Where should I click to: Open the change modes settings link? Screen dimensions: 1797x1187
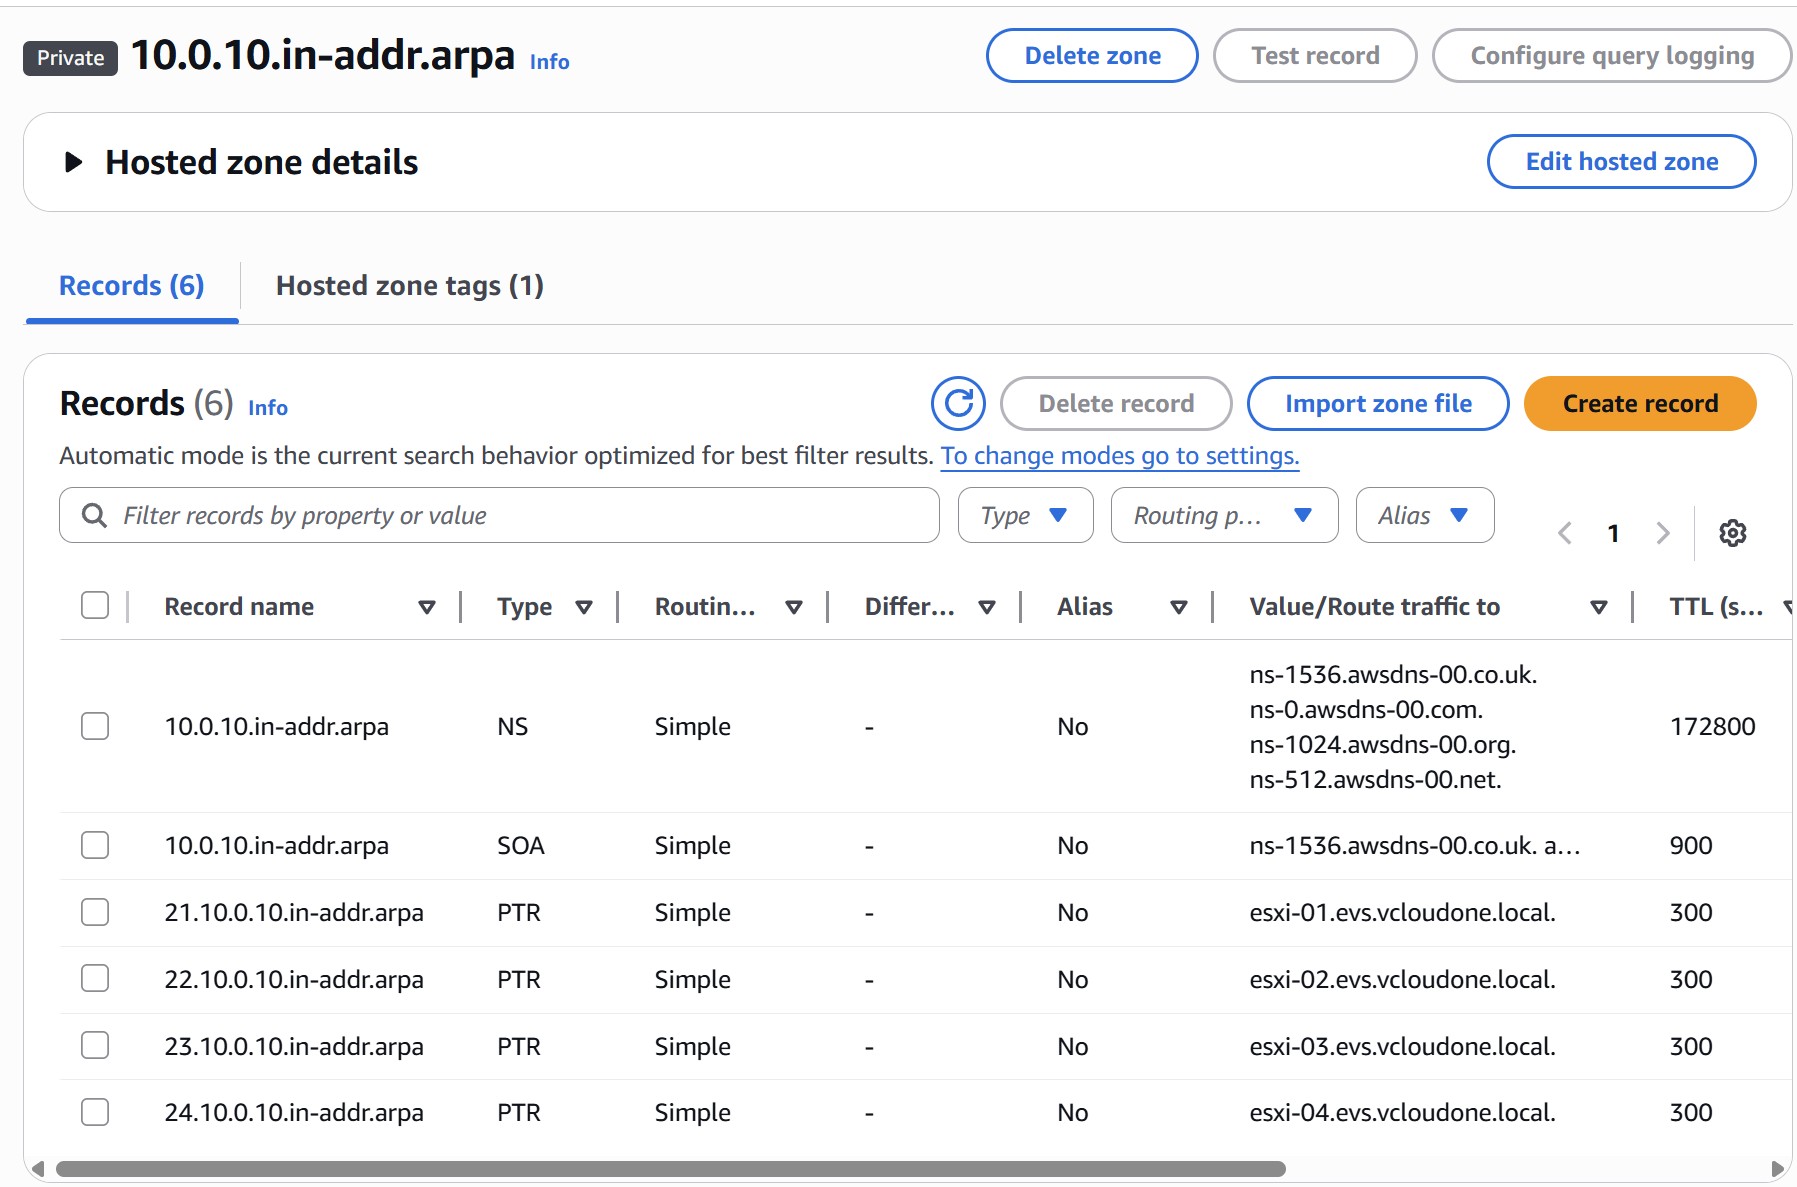1120,455
